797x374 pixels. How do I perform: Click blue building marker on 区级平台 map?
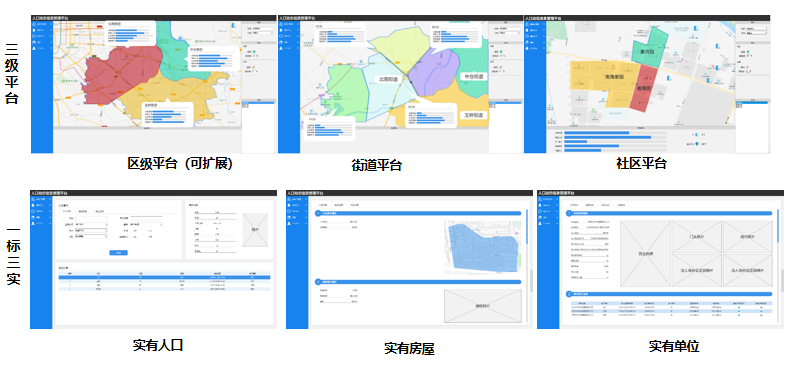[x=233, y=25]
